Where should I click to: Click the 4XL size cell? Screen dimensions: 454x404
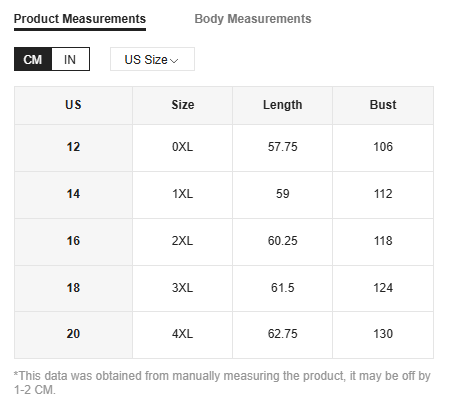coord(183,334)
